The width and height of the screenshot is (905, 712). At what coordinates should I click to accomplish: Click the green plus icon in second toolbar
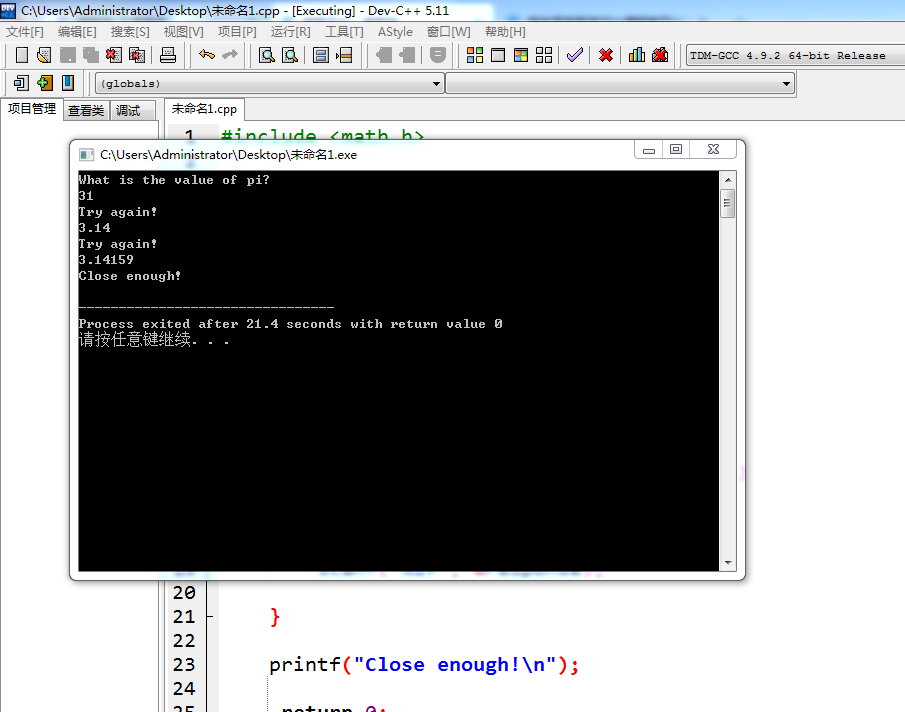[x=44, y=83]
